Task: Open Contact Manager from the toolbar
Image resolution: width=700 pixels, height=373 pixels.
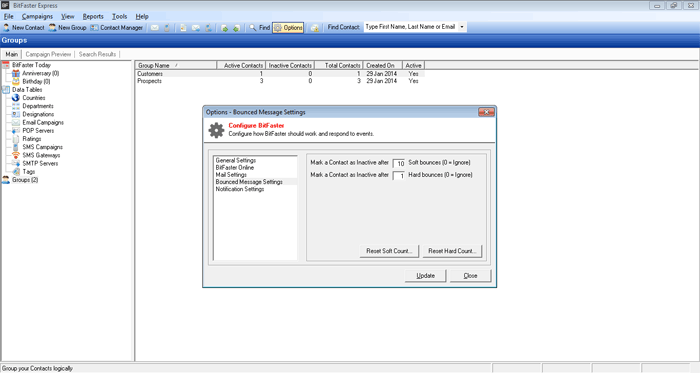Action: point(117,28)
